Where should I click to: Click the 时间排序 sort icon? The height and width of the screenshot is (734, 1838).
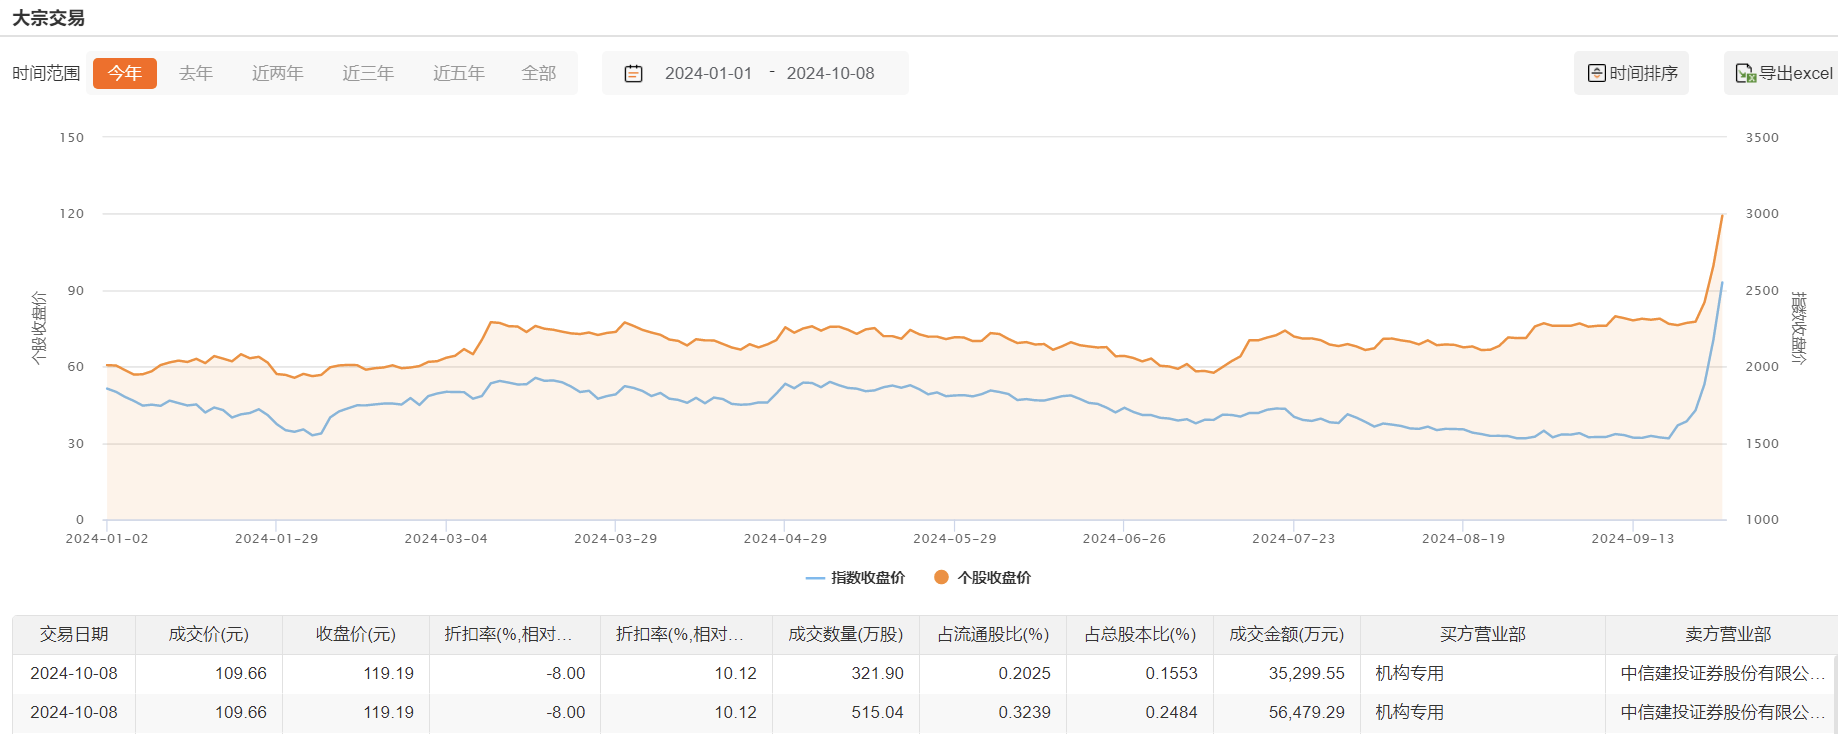coord(1597,74)
